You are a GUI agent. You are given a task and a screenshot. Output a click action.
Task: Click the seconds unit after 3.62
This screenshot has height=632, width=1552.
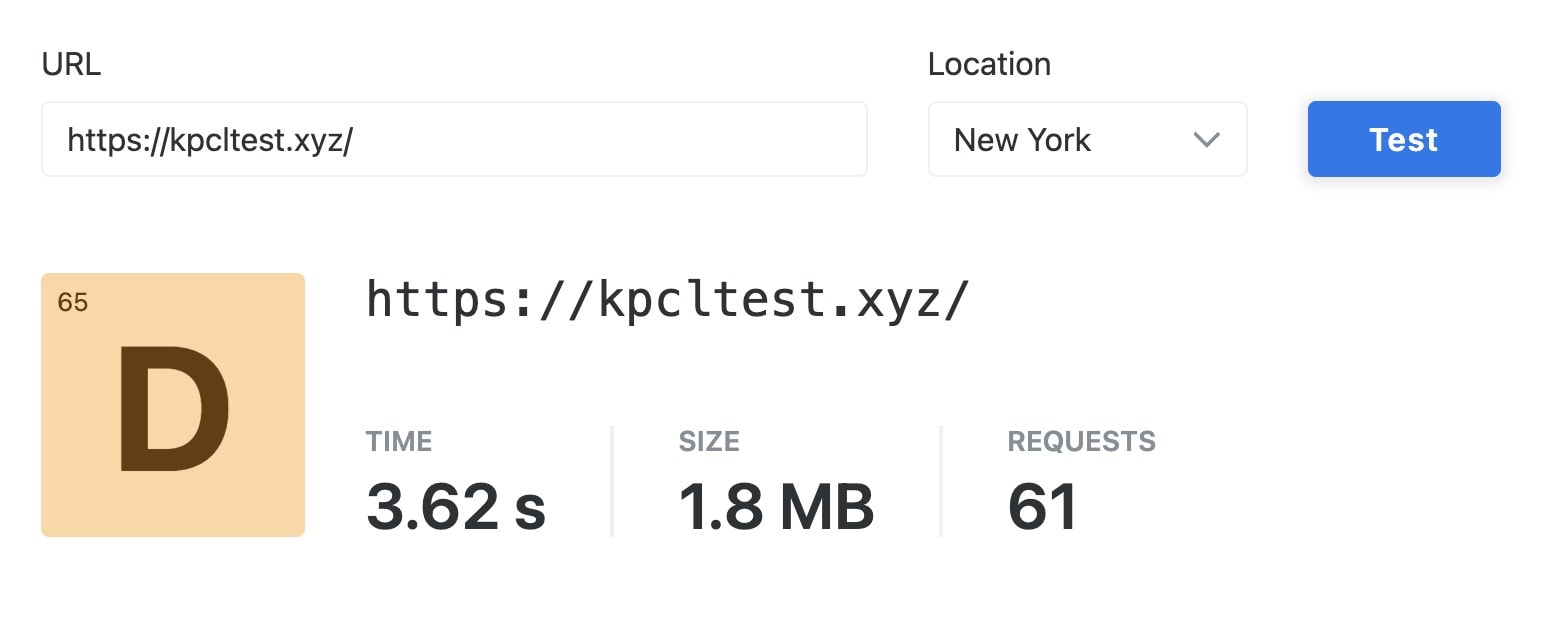coord(529,508)
